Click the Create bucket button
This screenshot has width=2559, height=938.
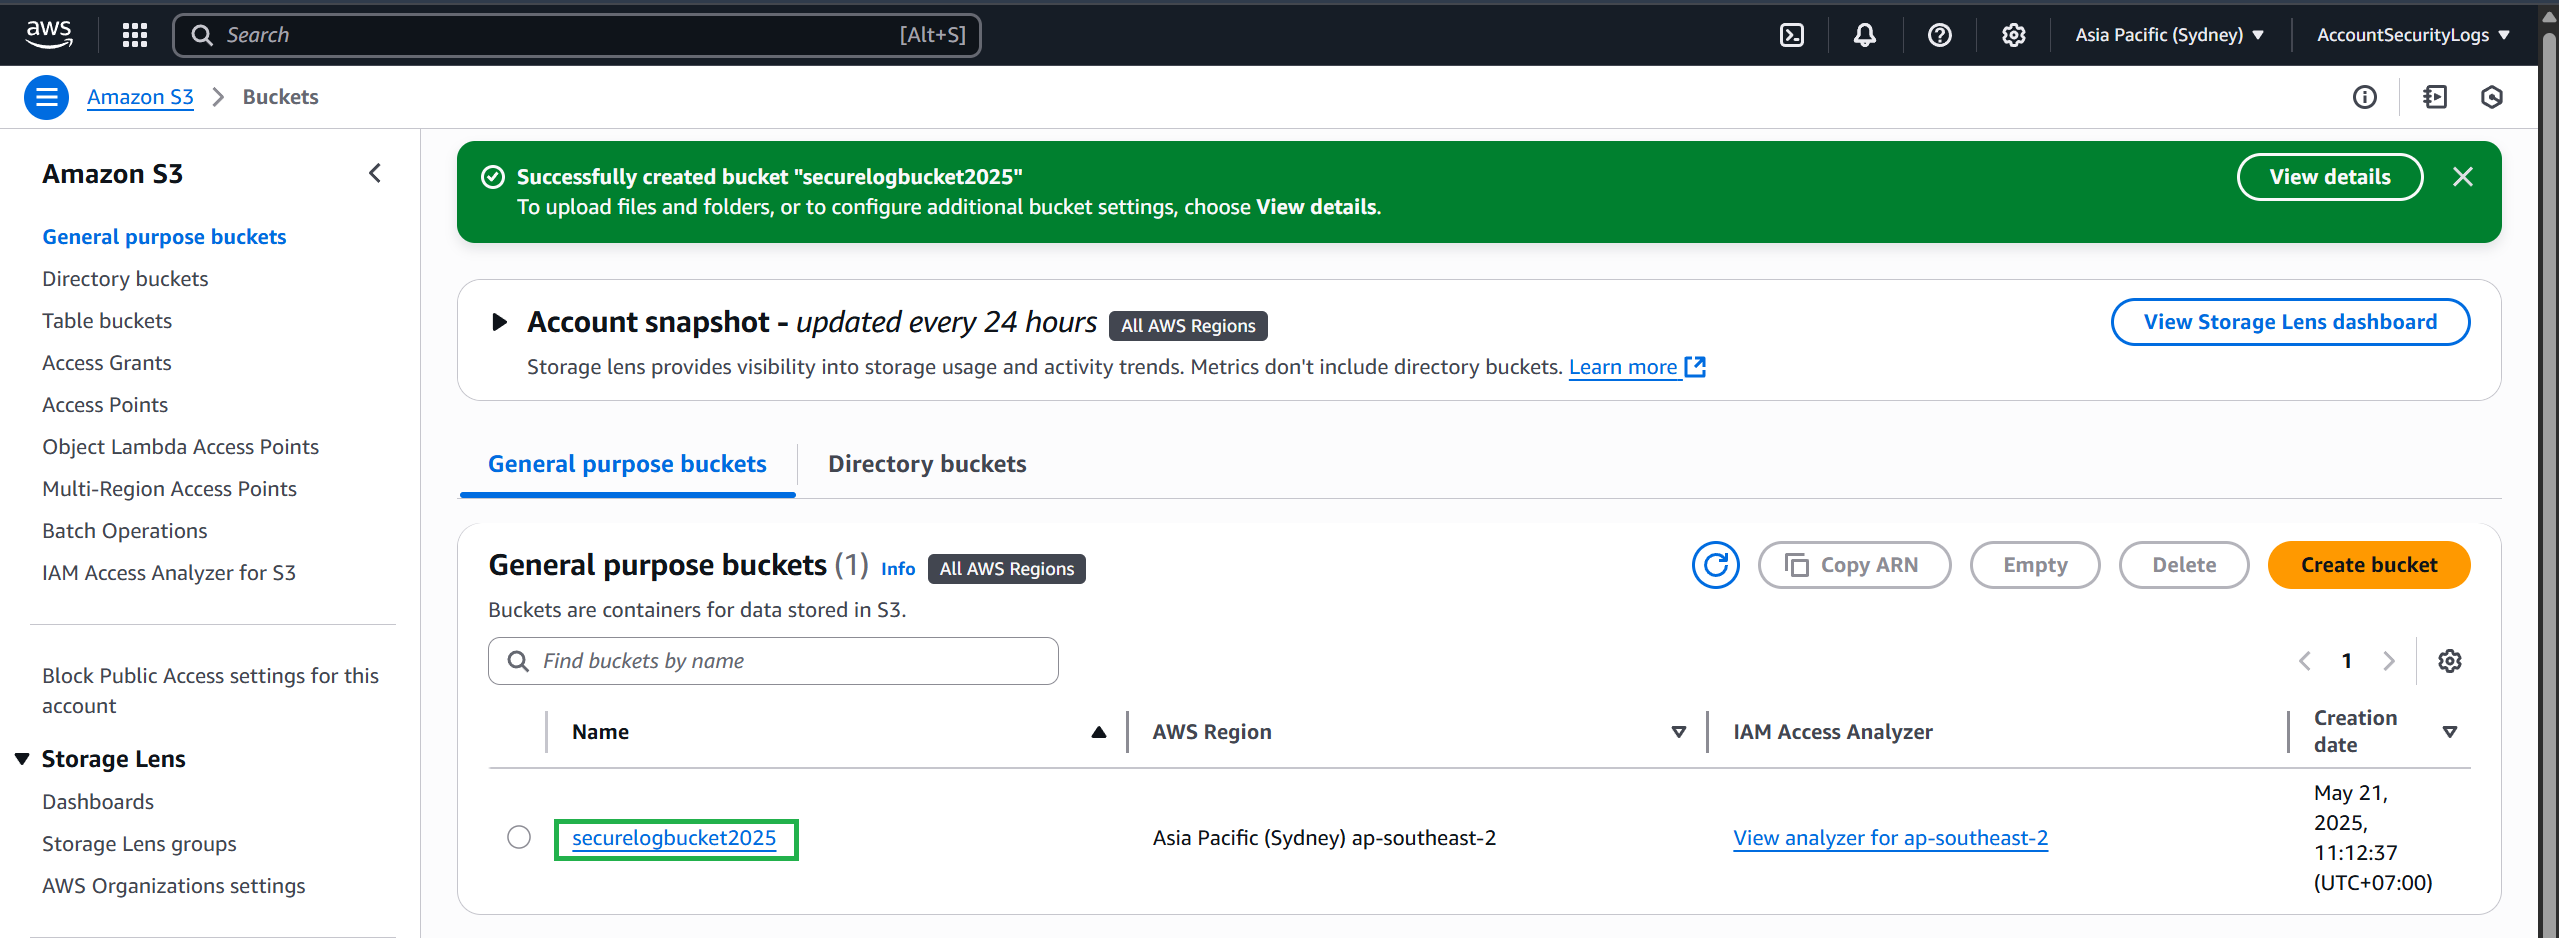2368,565
